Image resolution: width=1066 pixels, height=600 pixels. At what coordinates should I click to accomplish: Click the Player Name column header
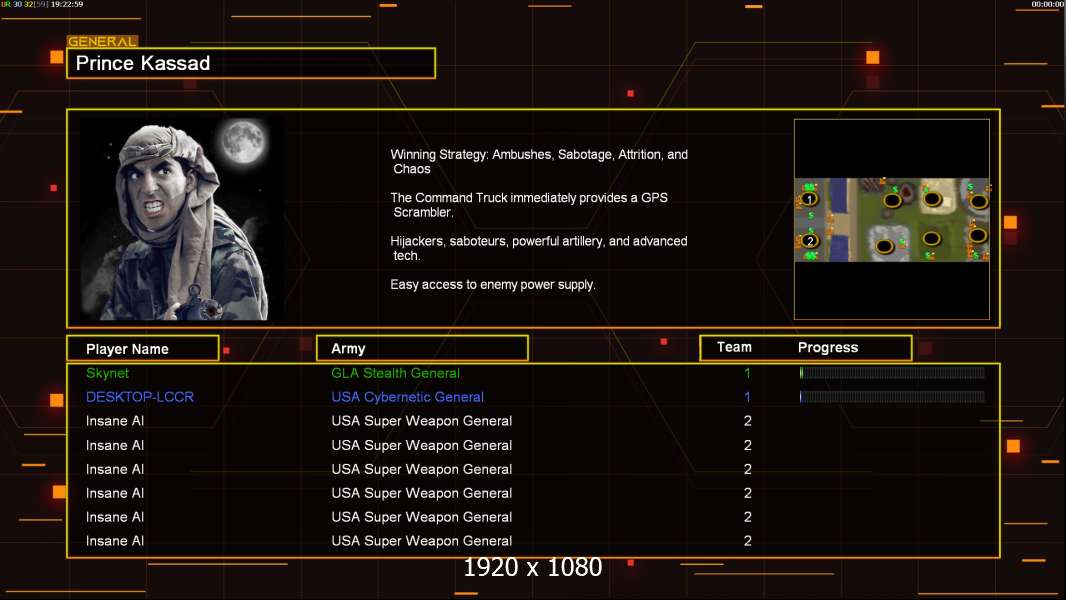coord(143,348)
